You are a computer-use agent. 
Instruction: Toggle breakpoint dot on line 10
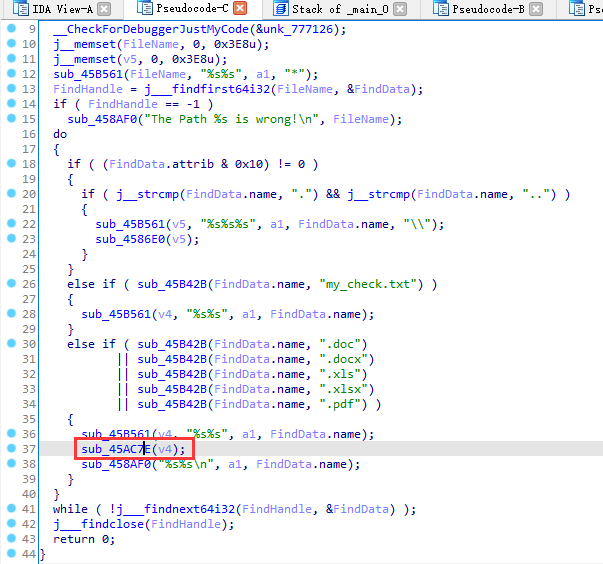(11, 43)
